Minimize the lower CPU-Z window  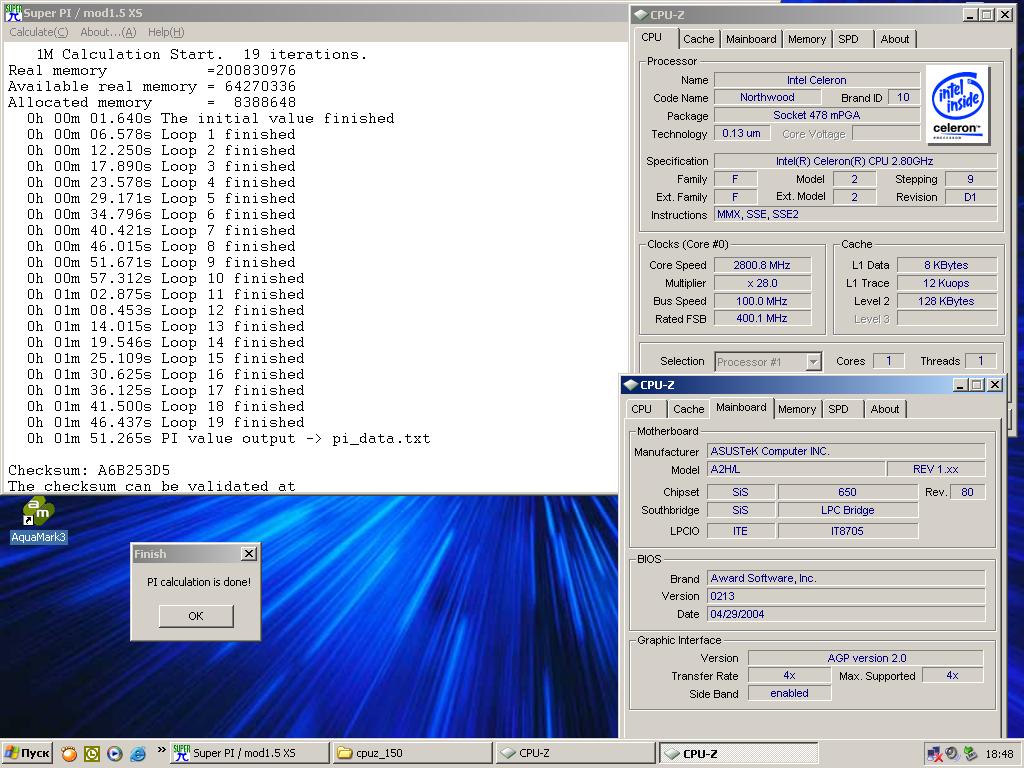click(960, 385)
